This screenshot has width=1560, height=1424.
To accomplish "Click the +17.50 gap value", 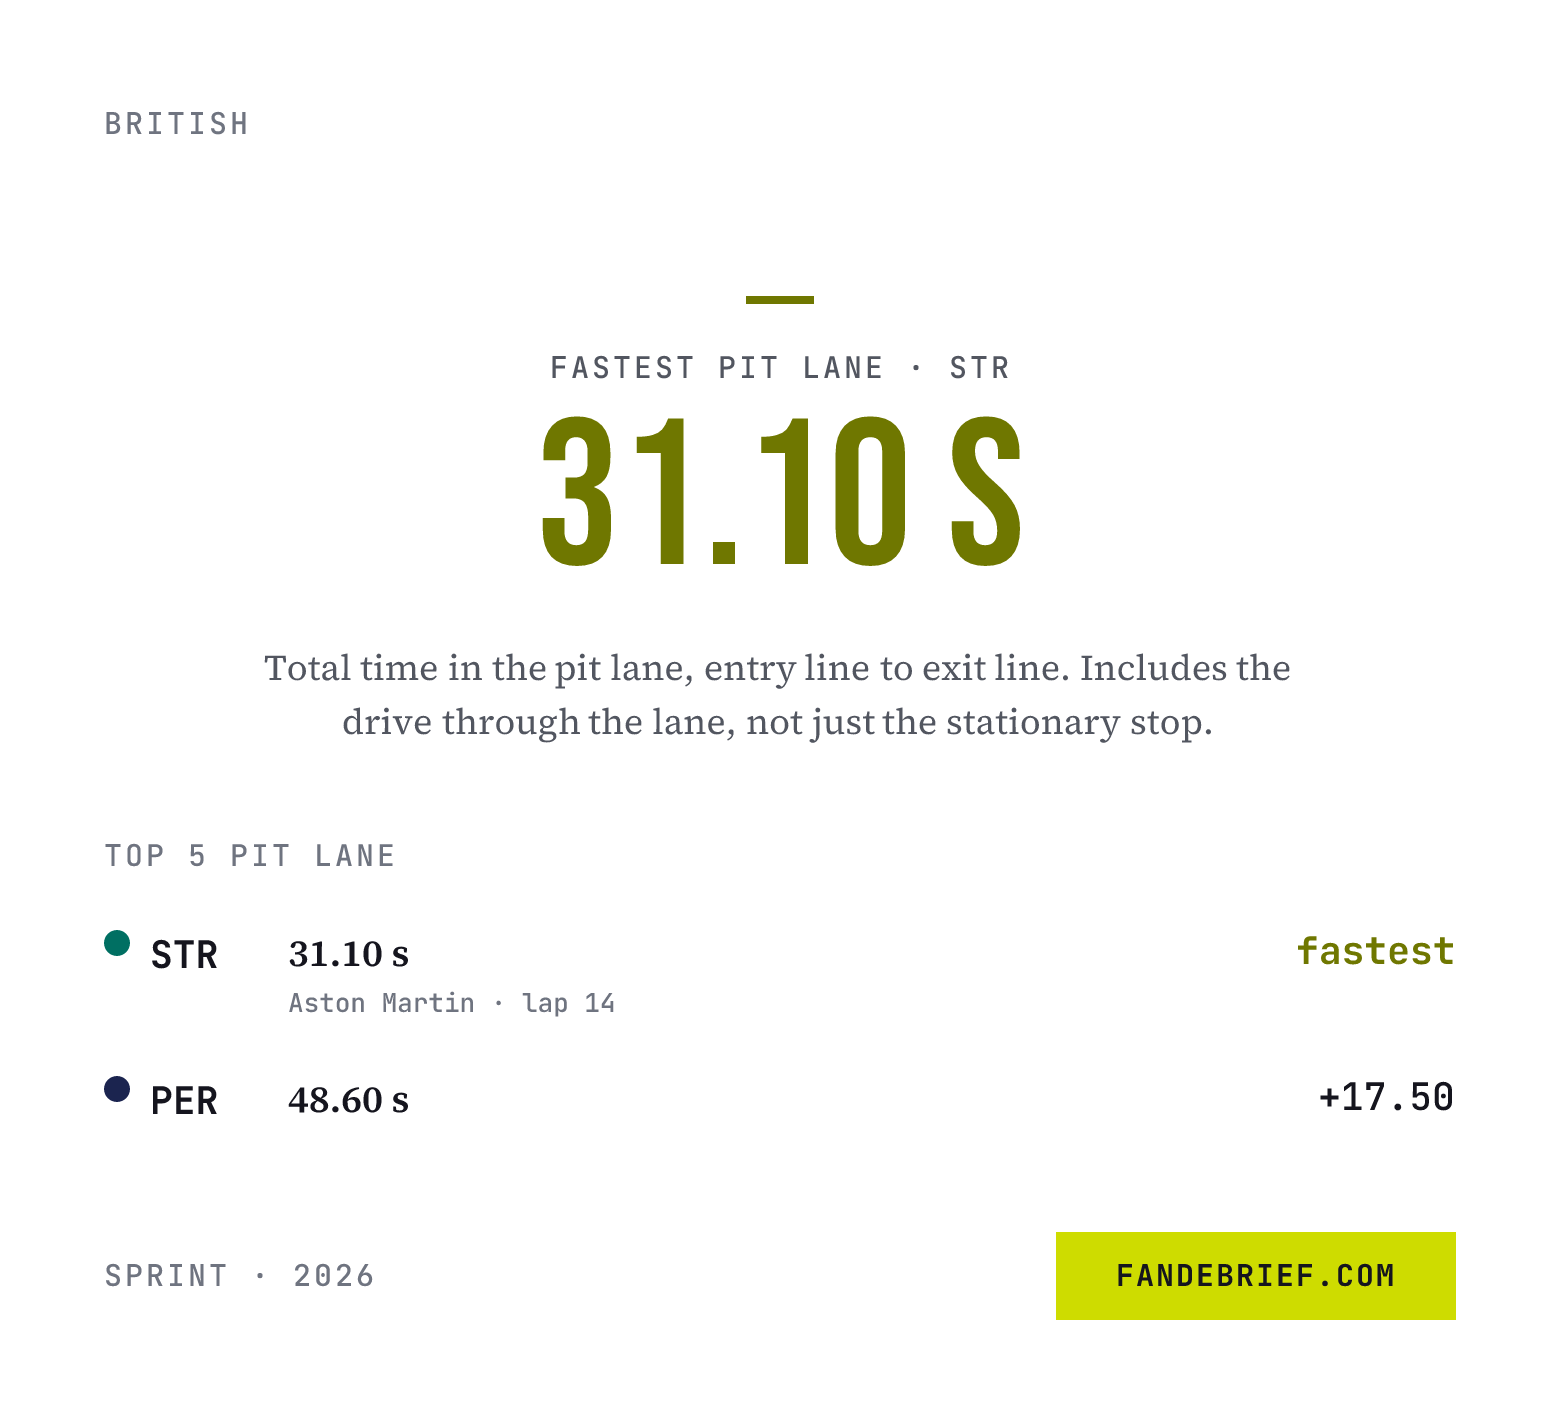I will [1386, 1097].
